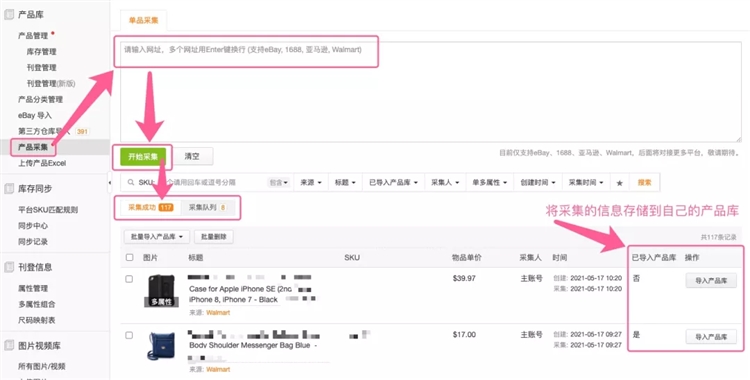
Task: Open 库存同步 section icon in sidebar
Action: (9, 189)
